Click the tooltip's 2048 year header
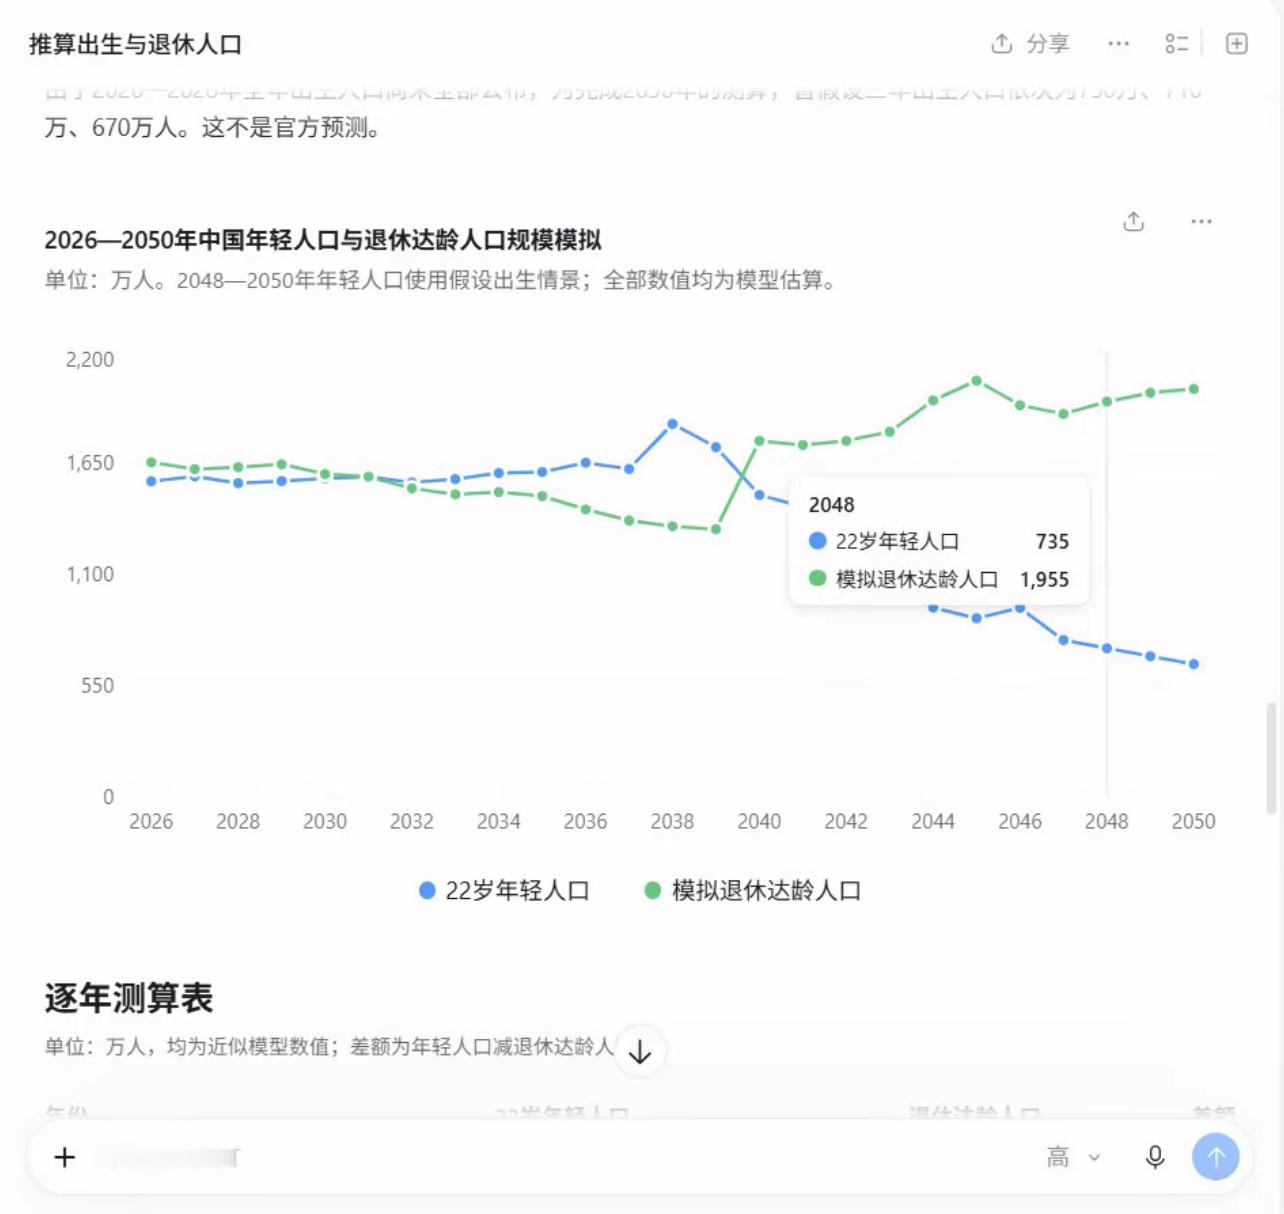The height and width of the screenshot is (1214, 1284). point(832,505)
